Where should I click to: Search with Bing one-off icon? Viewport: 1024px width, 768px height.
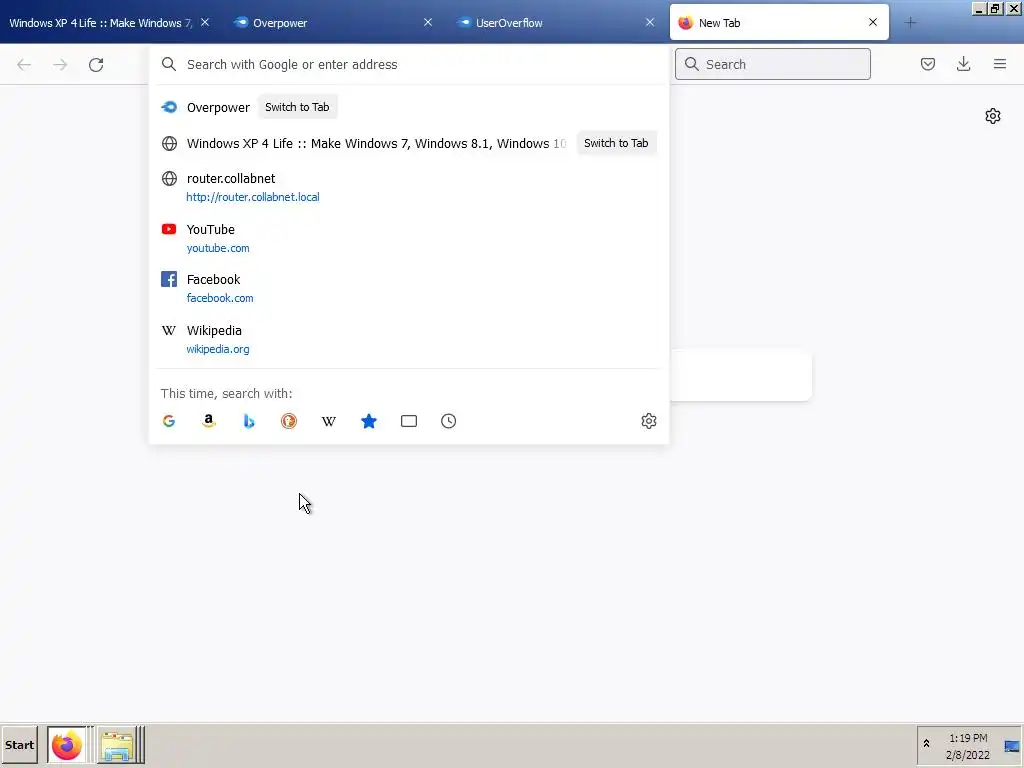coord(249,421)
